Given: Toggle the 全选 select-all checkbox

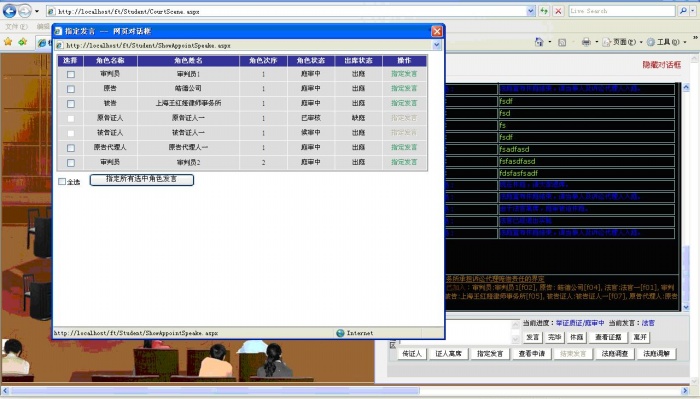Looking at the screenshot, I should 62,182.
